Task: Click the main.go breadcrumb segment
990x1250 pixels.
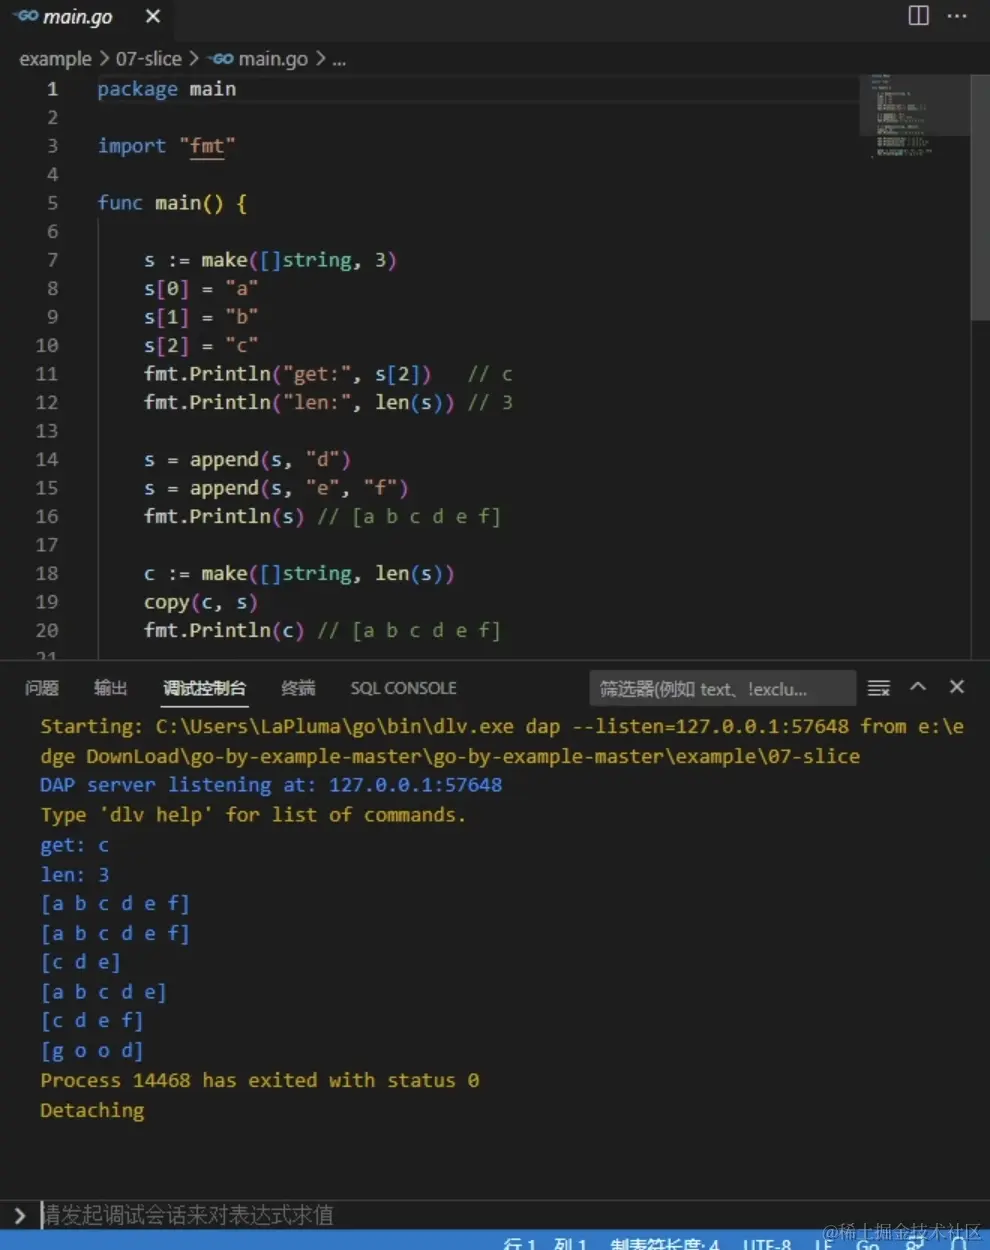Action: click(x=260, y=59)
